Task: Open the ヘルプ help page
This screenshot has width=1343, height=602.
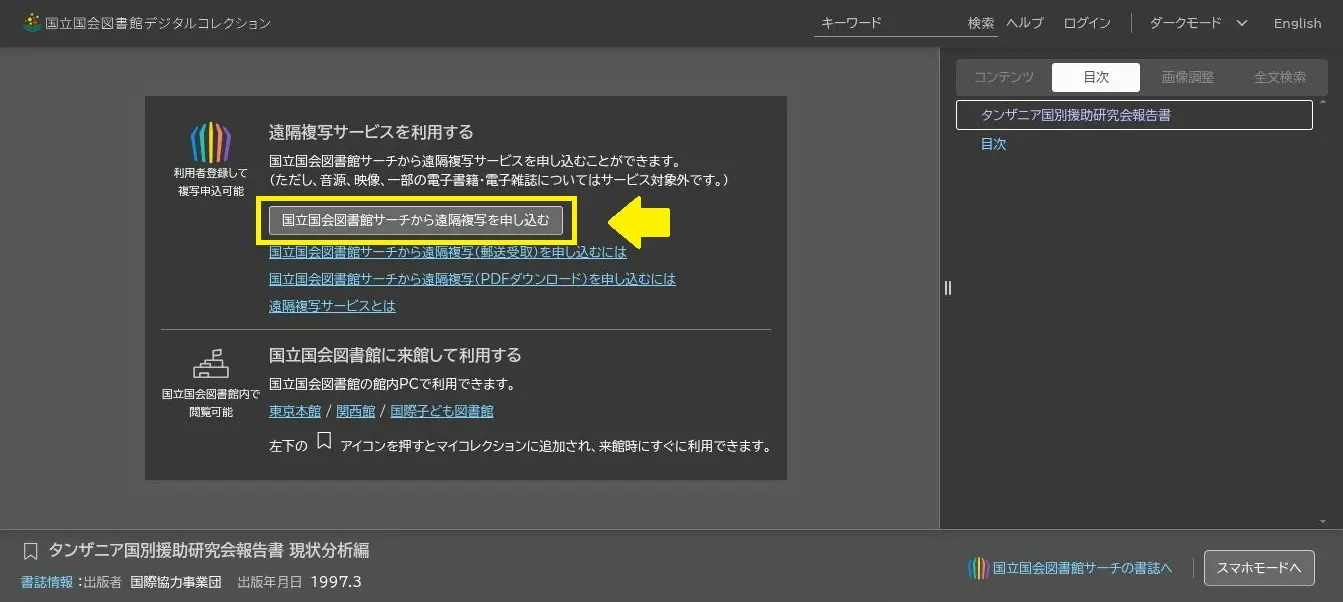Action: (1025, 23)
